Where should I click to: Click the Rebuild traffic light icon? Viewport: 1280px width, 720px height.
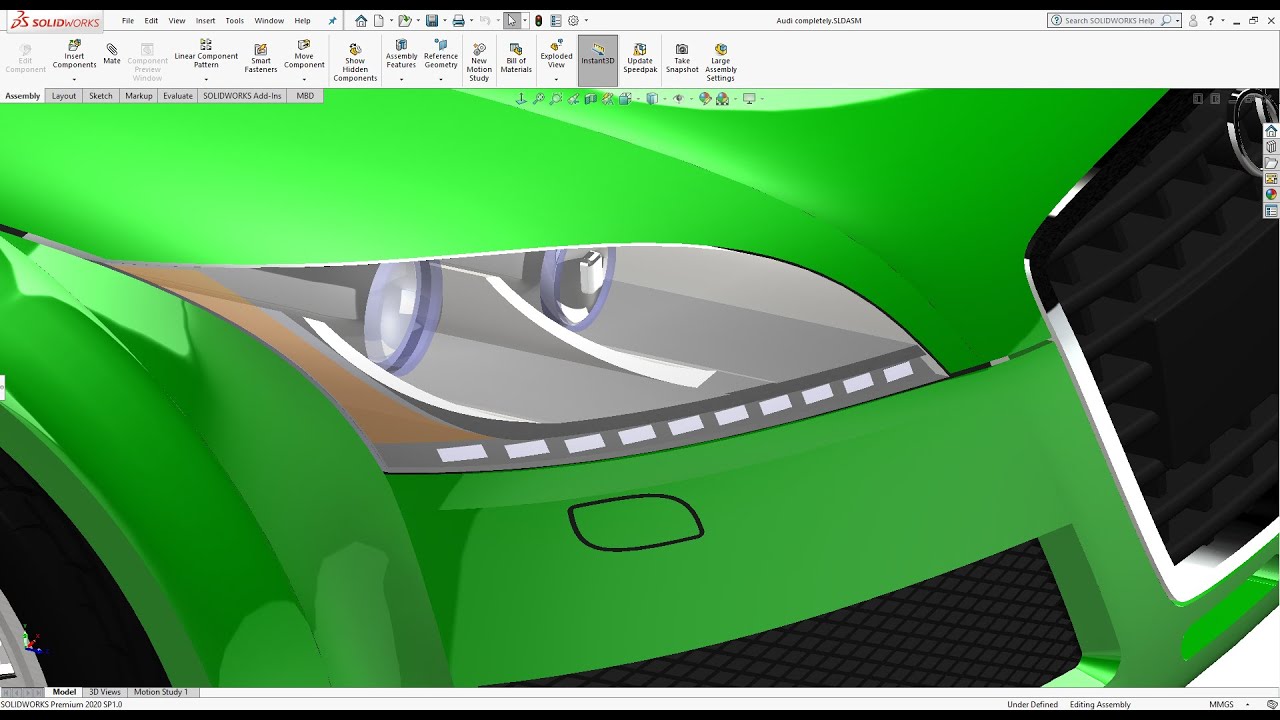pos(538,20)
